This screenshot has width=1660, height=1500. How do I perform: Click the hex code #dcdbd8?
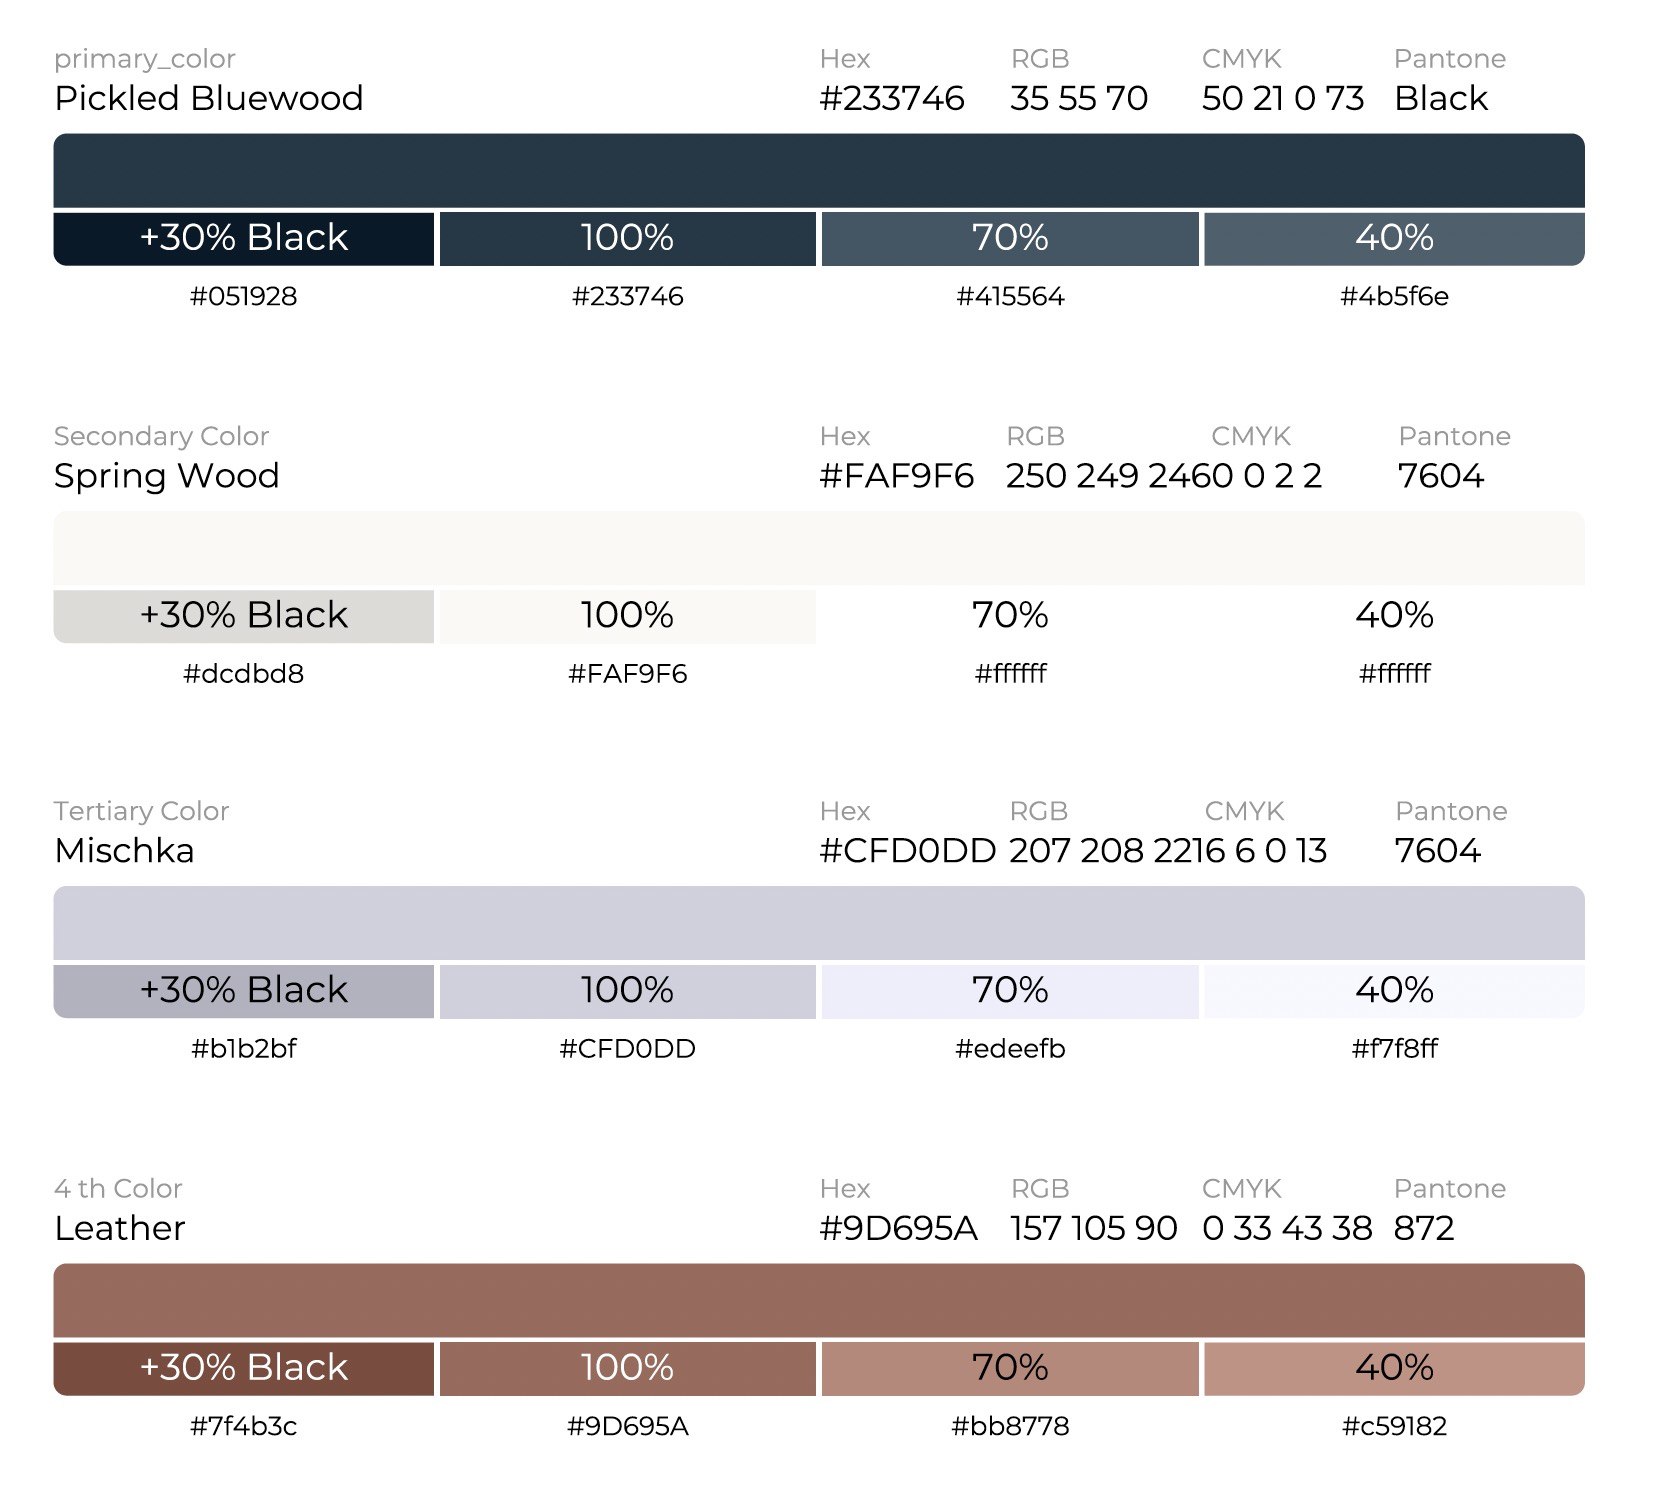[243, 673]
